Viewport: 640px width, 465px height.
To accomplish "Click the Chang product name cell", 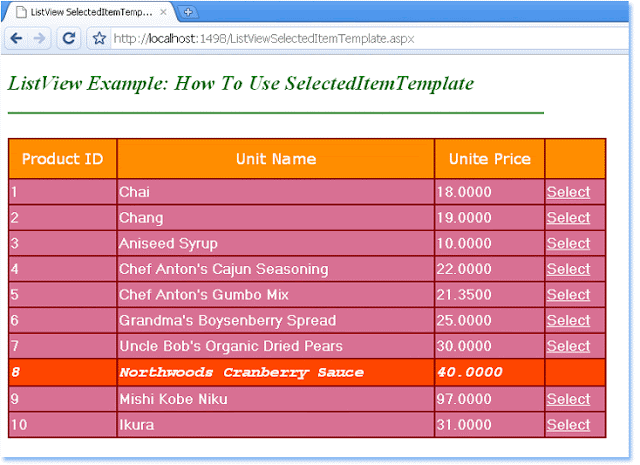I will tap(276, 218).
